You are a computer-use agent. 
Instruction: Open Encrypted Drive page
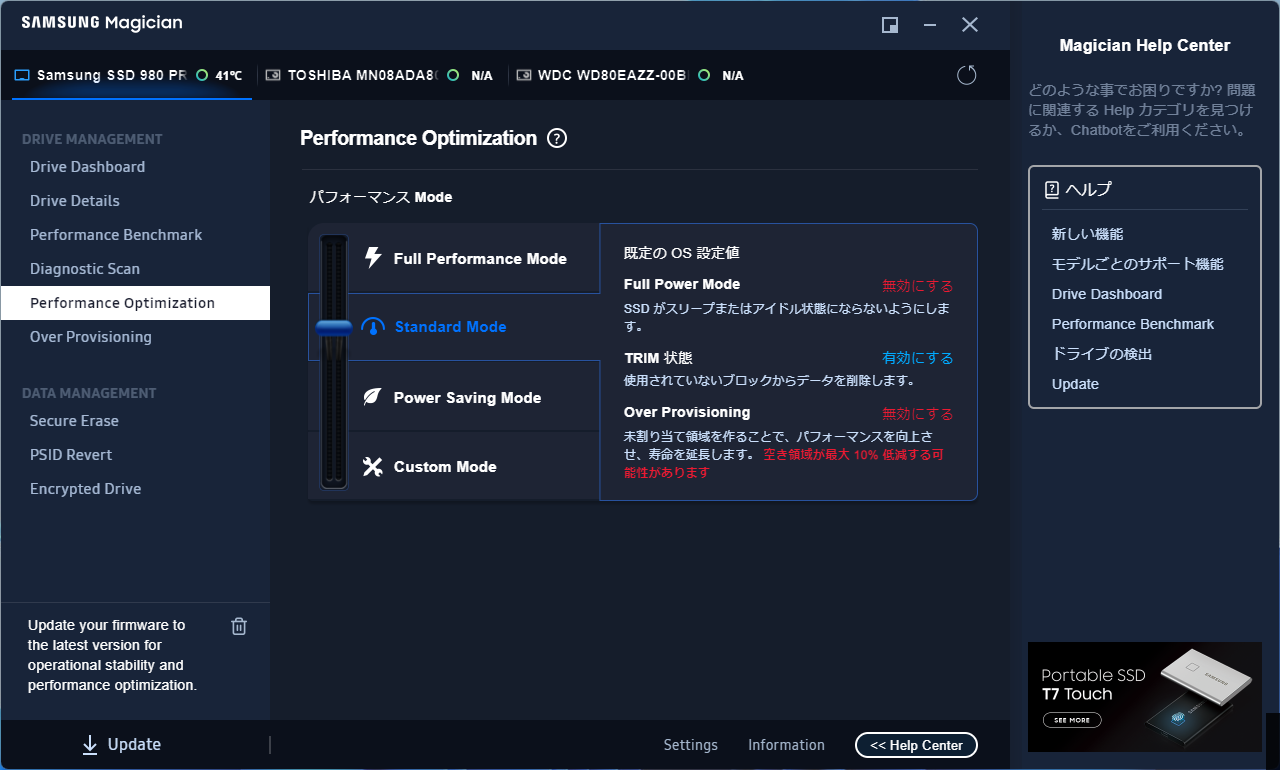click(x=85, y=489)
